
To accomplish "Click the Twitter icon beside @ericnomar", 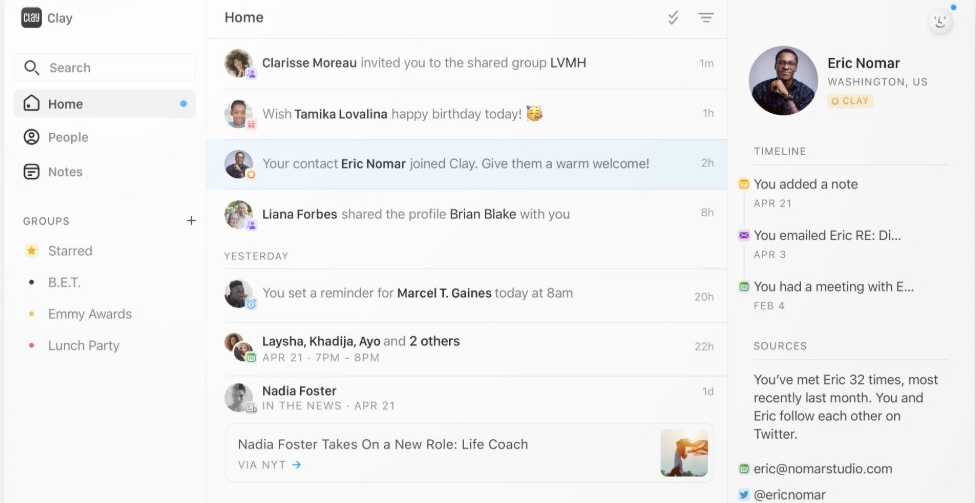I will coord(744,494).
